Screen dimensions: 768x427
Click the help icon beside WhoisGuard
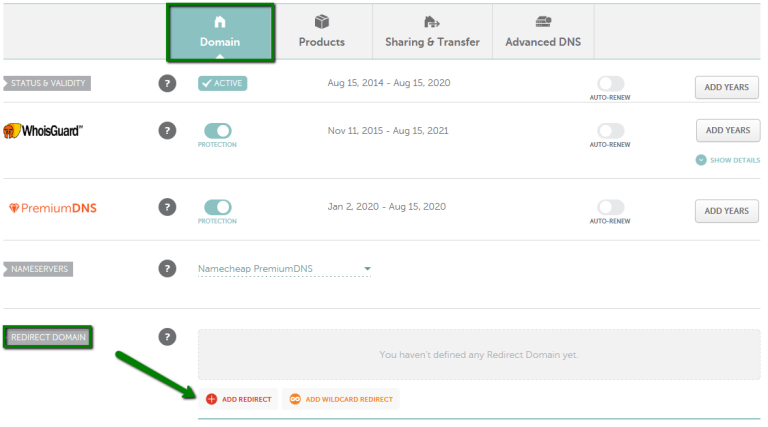pos(168,131)
